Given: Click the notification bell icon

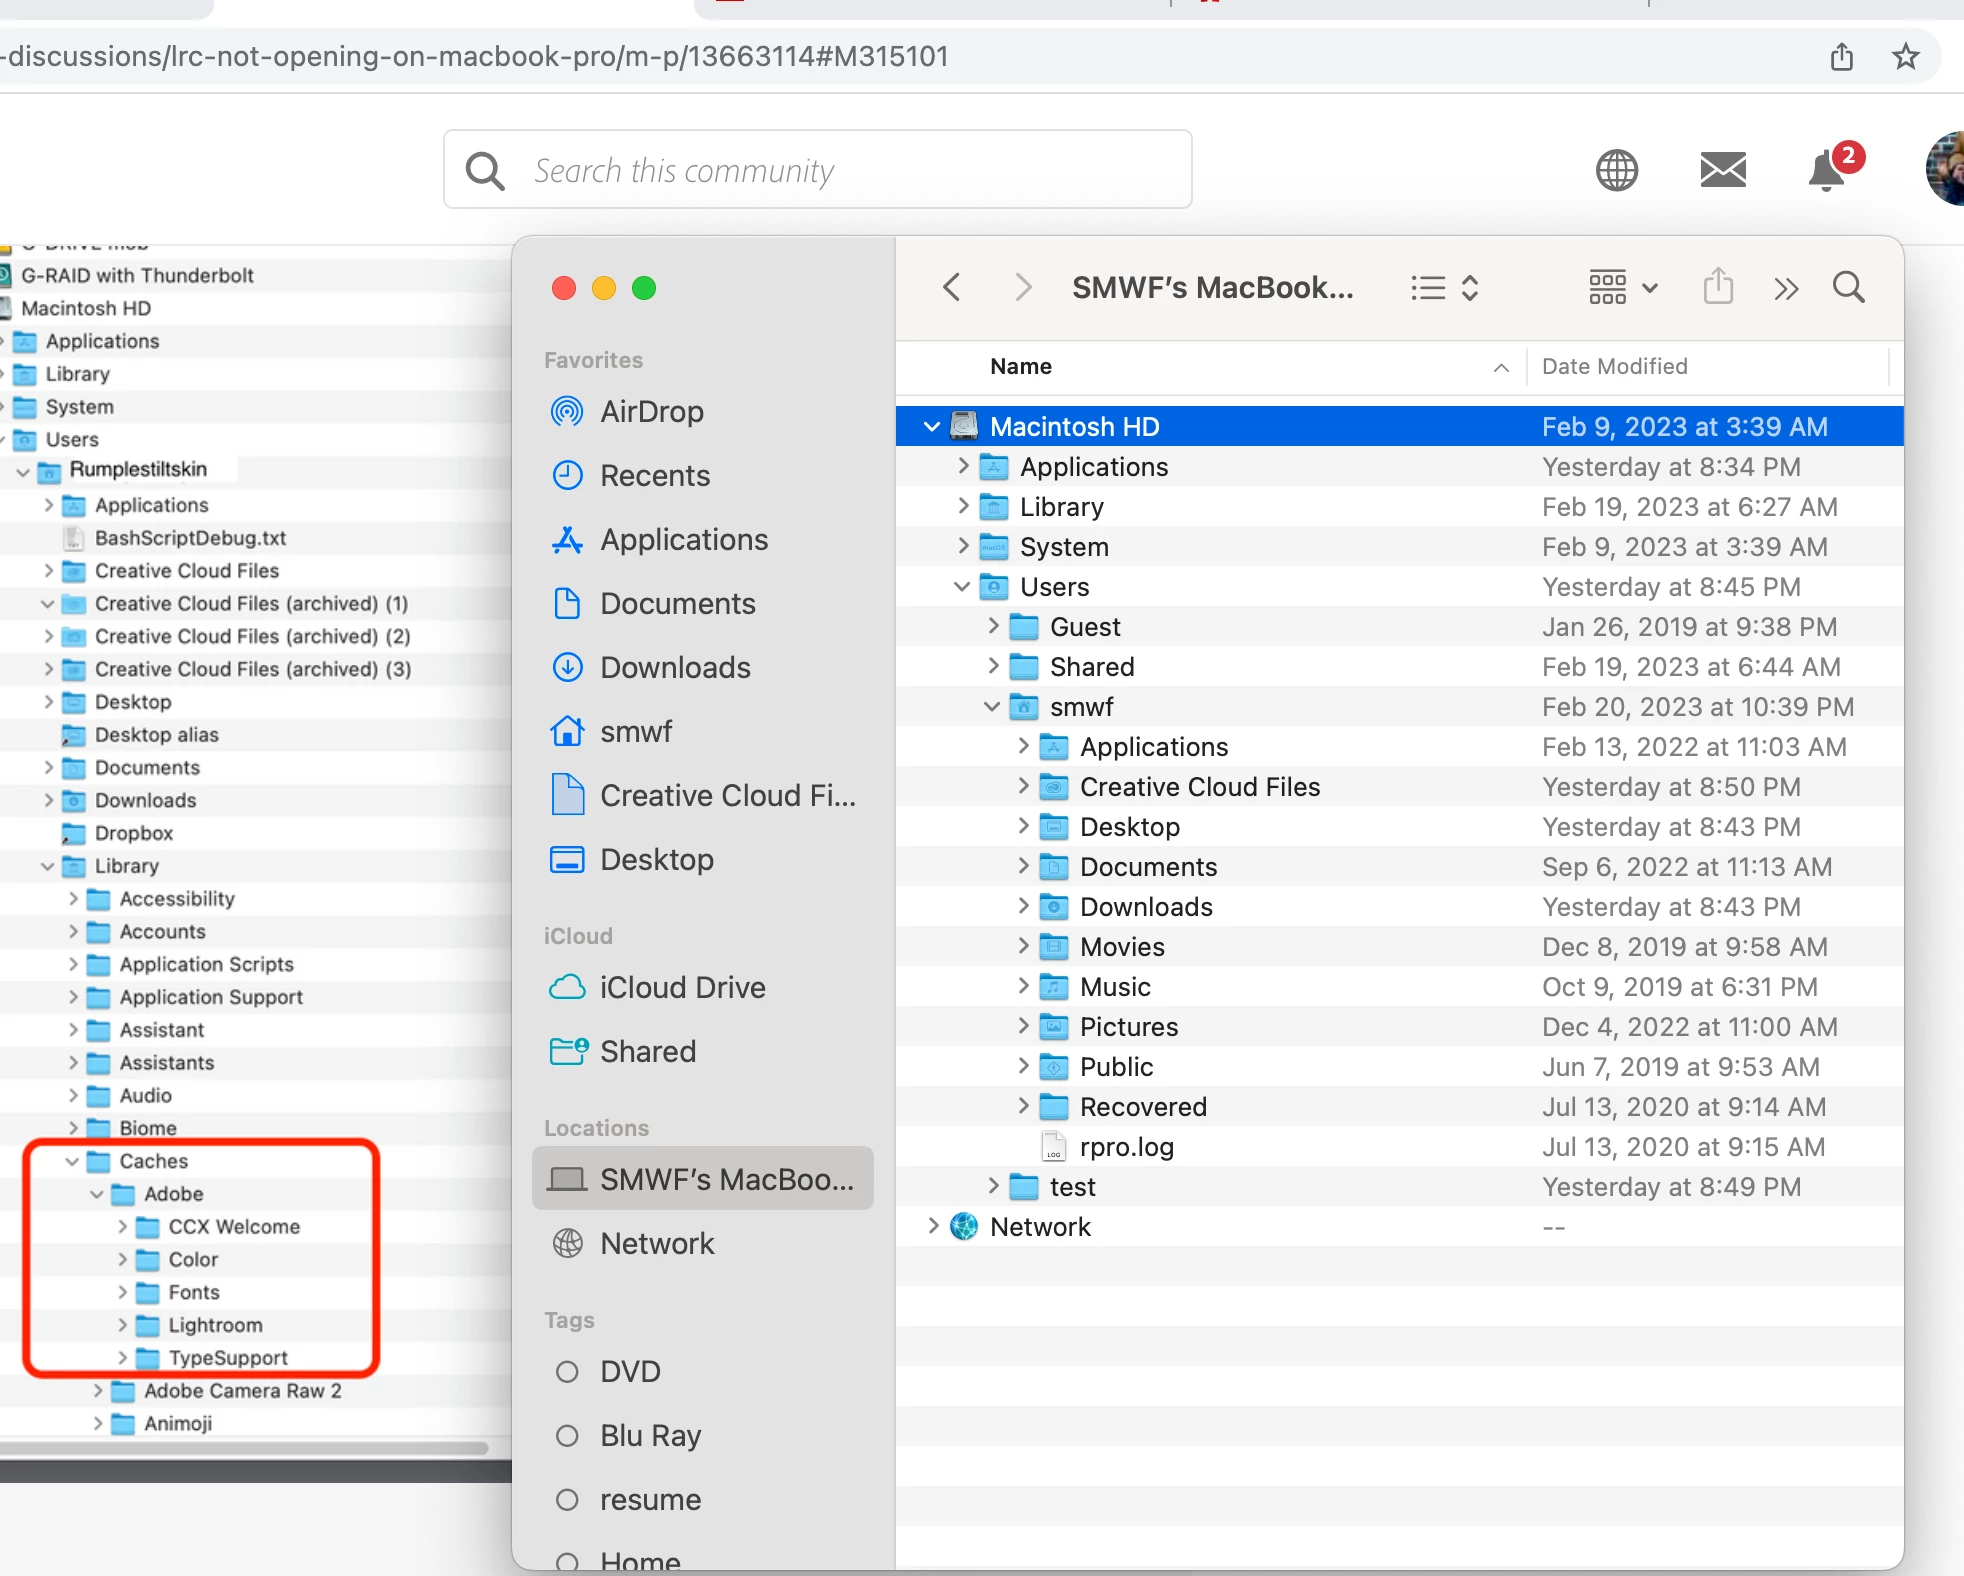Looking at the screenshot, I should (x=1827, y=170).
